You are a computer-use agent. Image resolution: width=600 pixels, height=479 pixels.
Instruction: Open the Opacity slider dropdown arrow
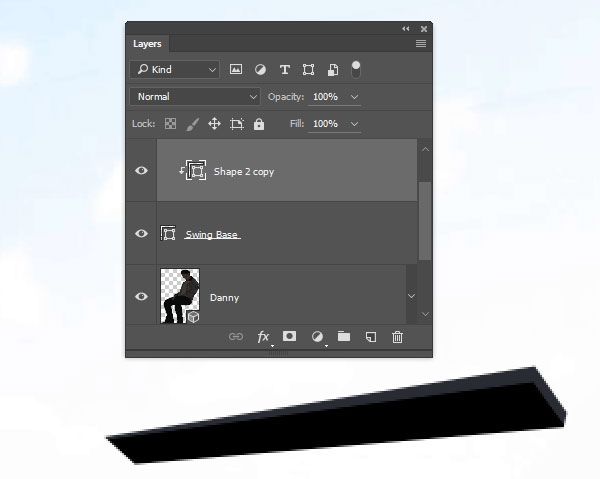click(x=354, y=97)
